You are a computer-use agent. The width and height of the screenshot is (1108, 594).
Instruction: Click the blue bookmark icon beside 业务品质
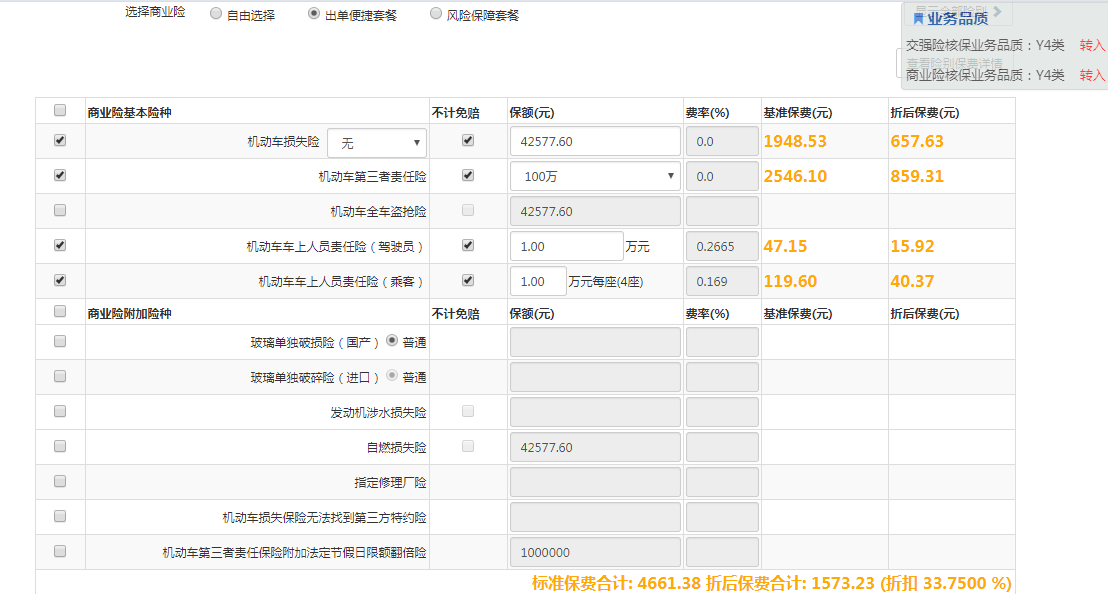coord(919,18)
